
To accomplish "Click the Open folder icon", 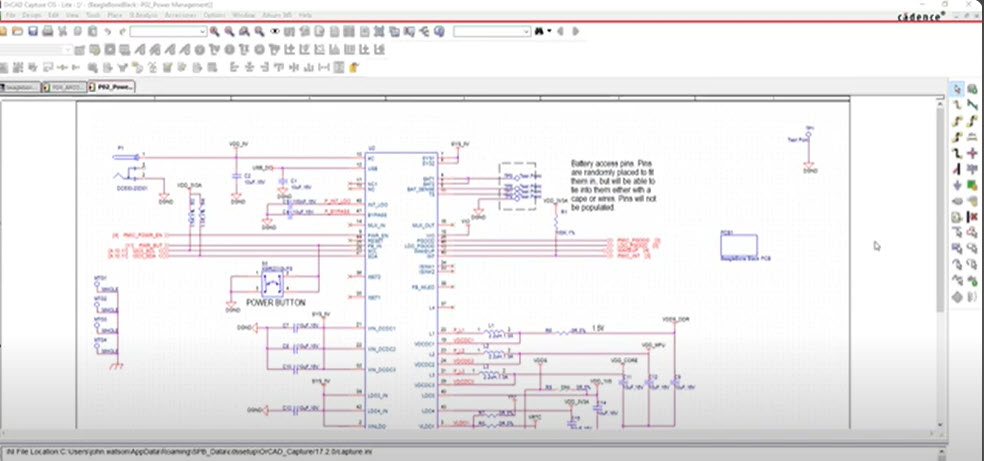I will point(19,32).
